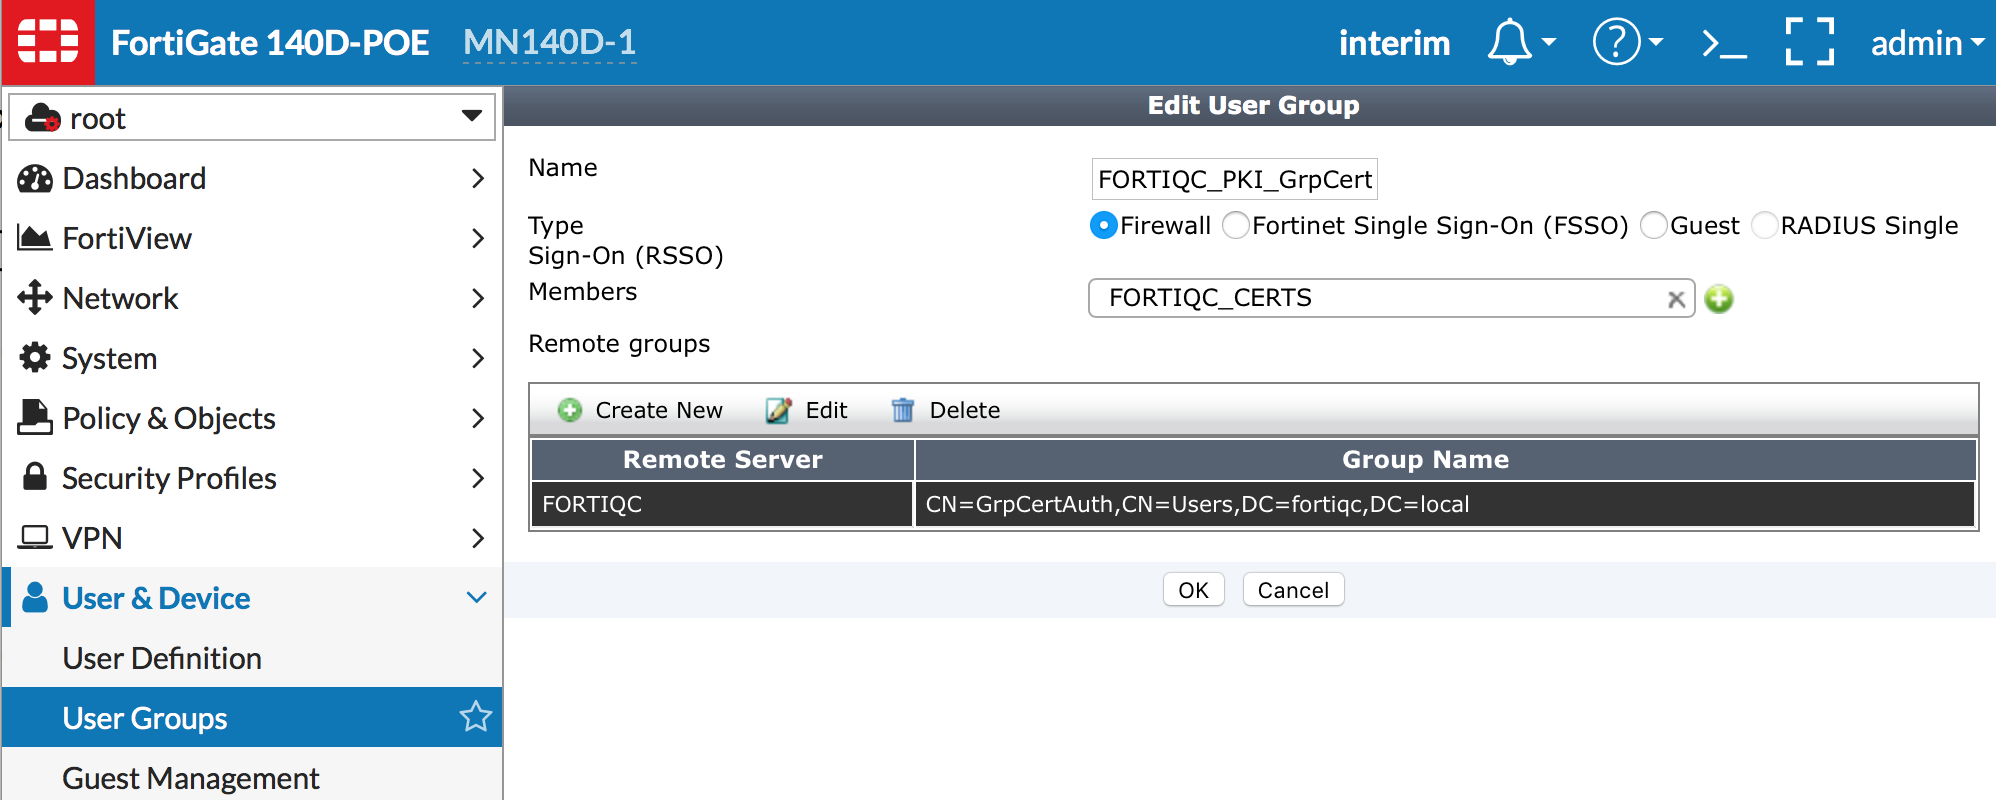This screenshot has width=1996, height=800.
Task: Expand the System menu chevron
Action: click(x=478, y=358)
